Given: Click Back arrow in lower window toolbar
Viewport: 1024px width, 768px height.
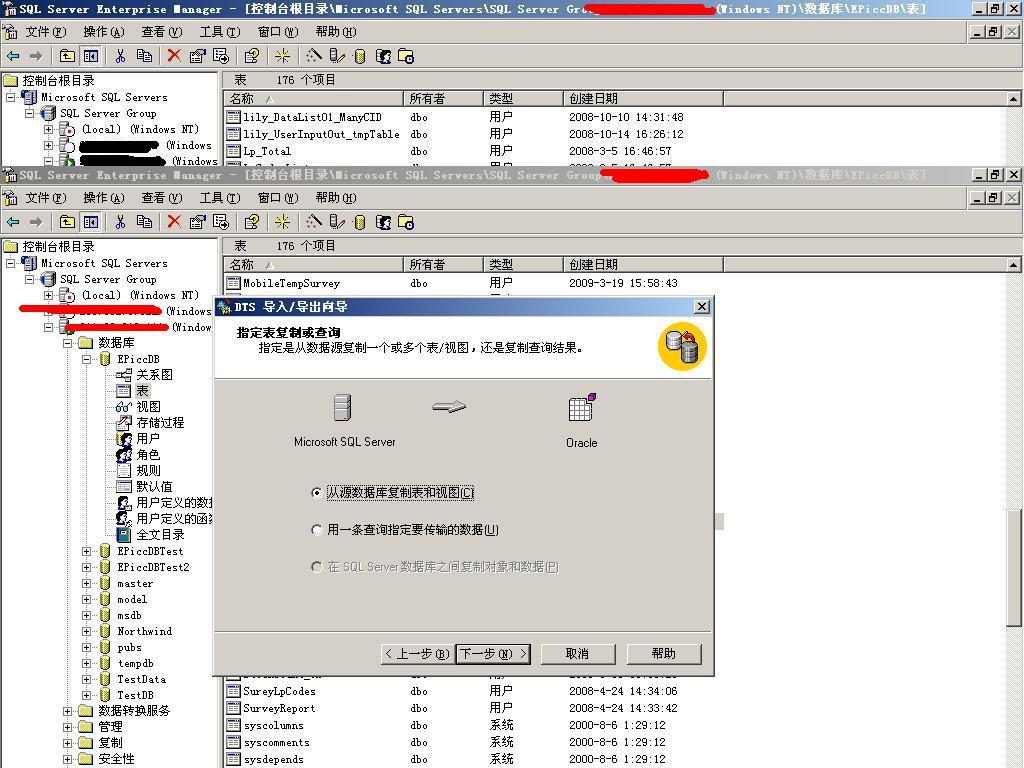Looking at the screenshot, I should [13, 222].
